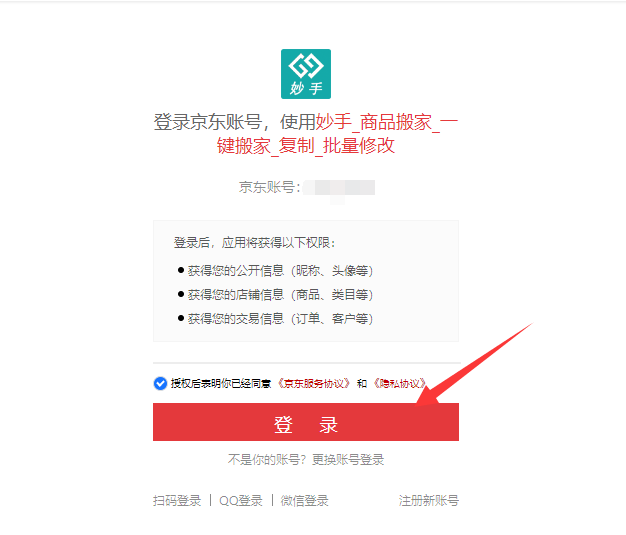Click the red arrow pointing at login
626x535 pixels.
point(474,364)
